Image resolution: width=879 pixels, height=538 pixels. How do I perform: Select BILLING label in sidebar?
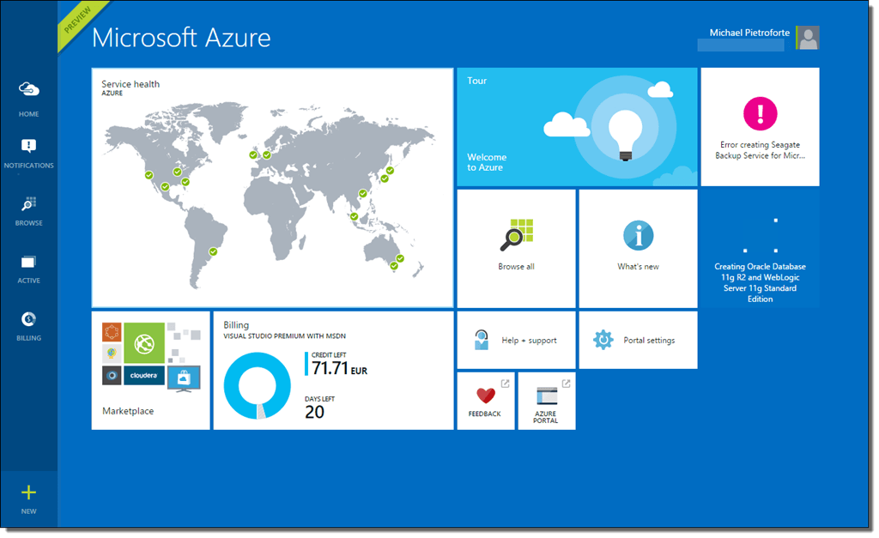click(x=29, y=338)
